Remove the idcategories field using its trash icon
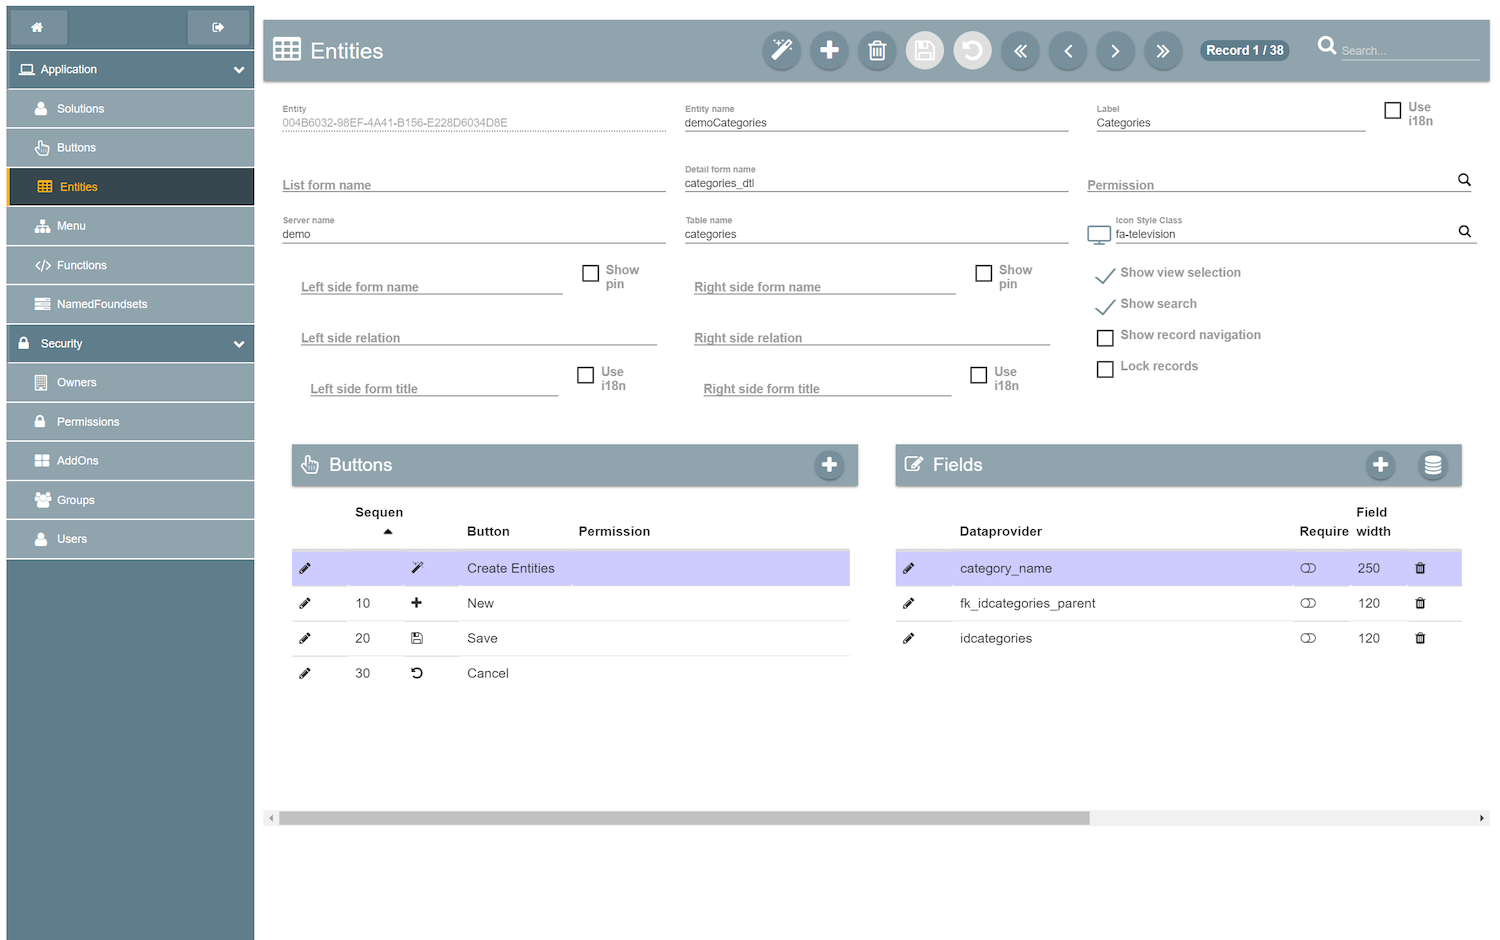This screenshot has height=940, width=1500. click(x=1420, y=637)
